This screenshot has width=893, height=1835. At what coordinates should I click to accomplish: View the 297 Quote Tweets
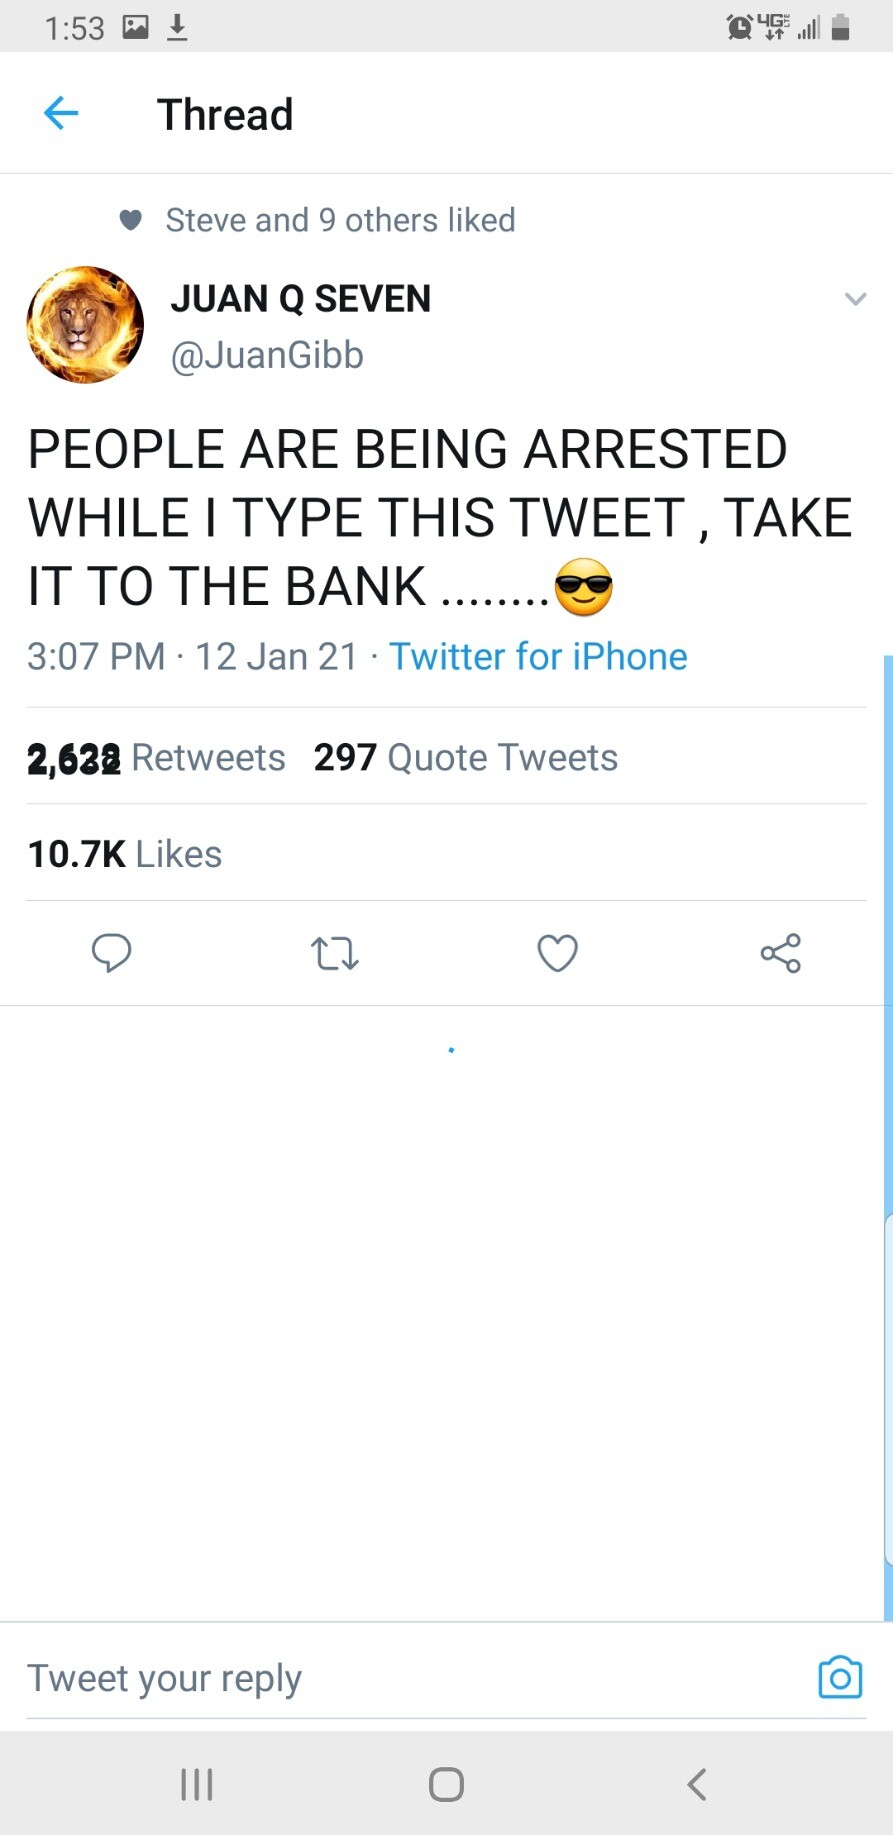coord(465,758)
